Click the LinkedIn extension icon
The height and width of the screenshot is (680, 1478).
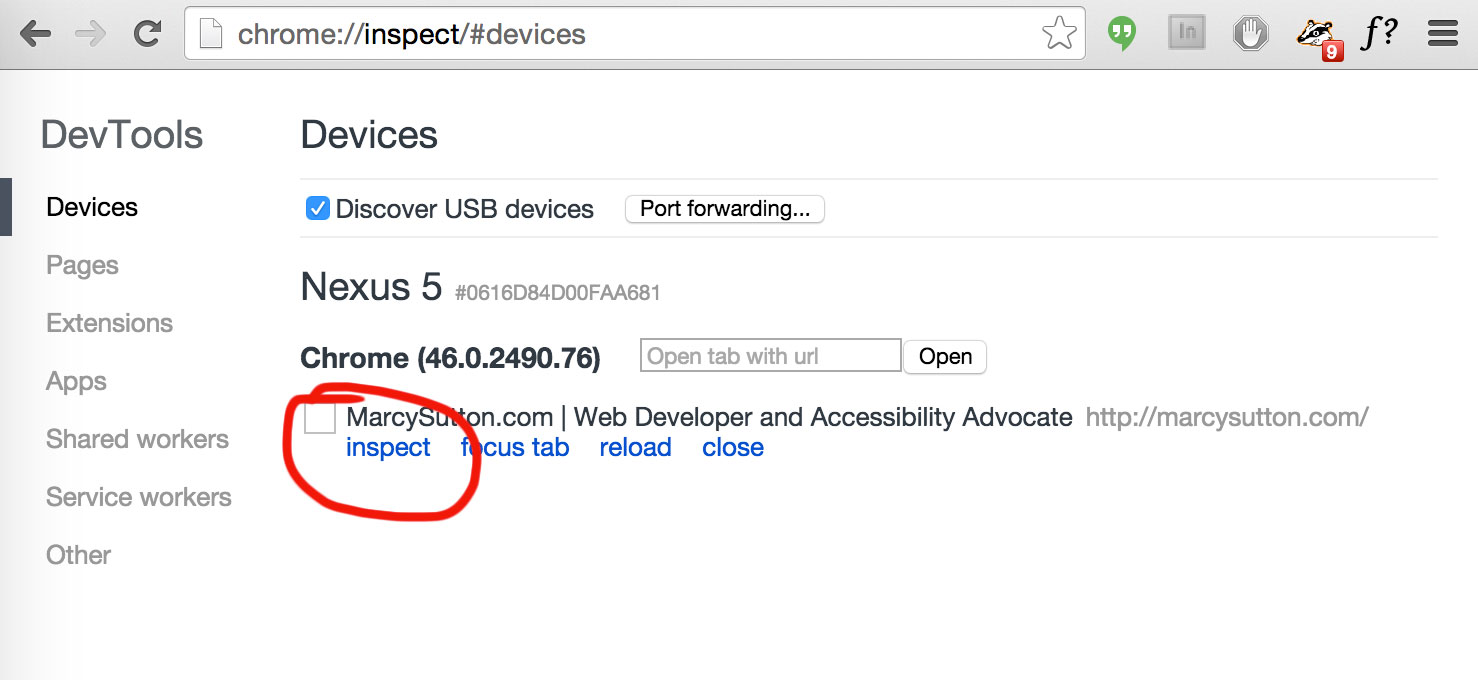coord(1186,32)
